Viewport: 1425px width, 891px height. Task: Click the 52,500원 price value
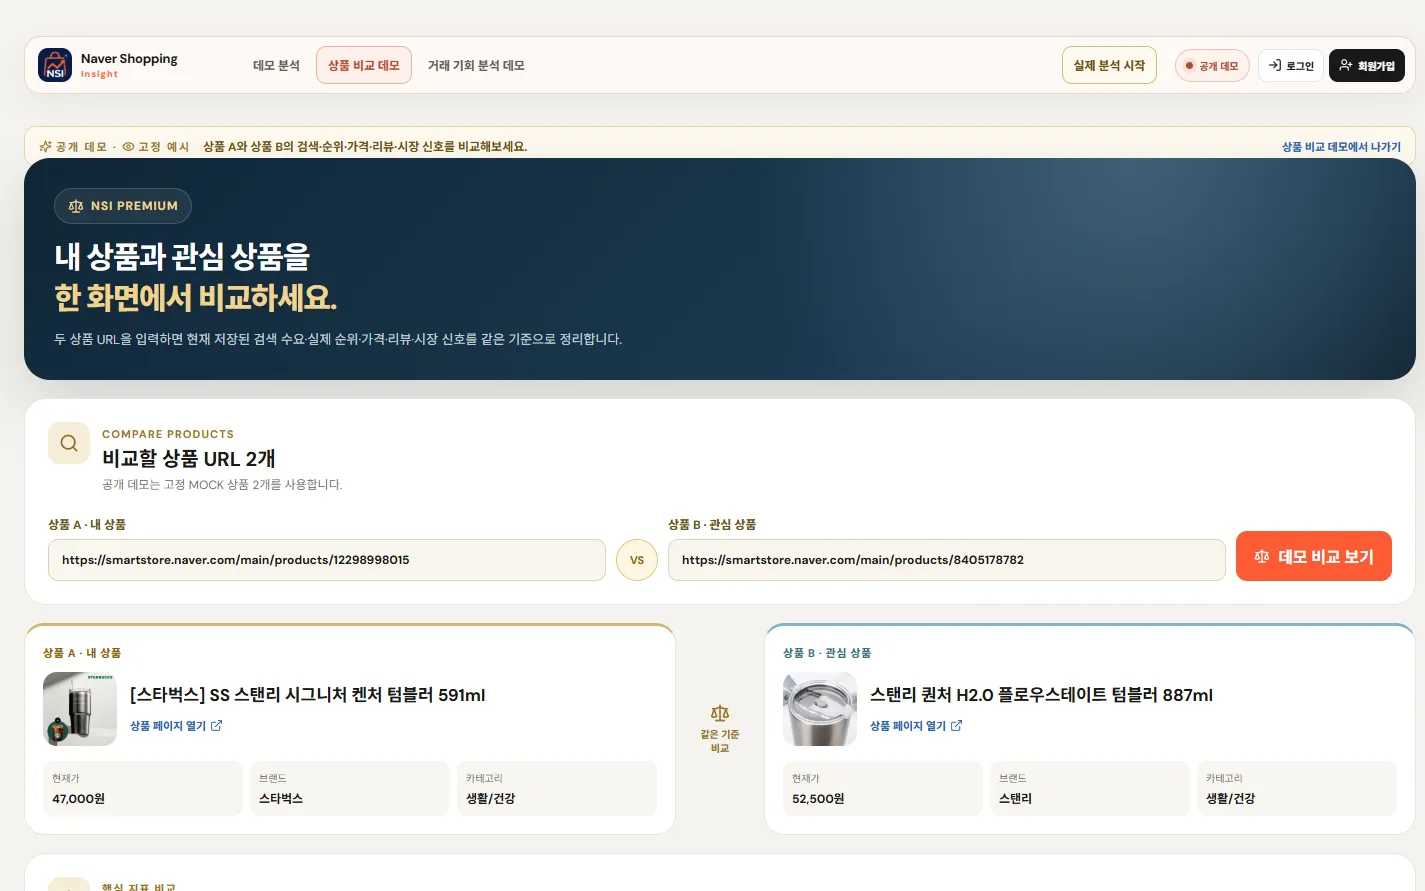818,799
